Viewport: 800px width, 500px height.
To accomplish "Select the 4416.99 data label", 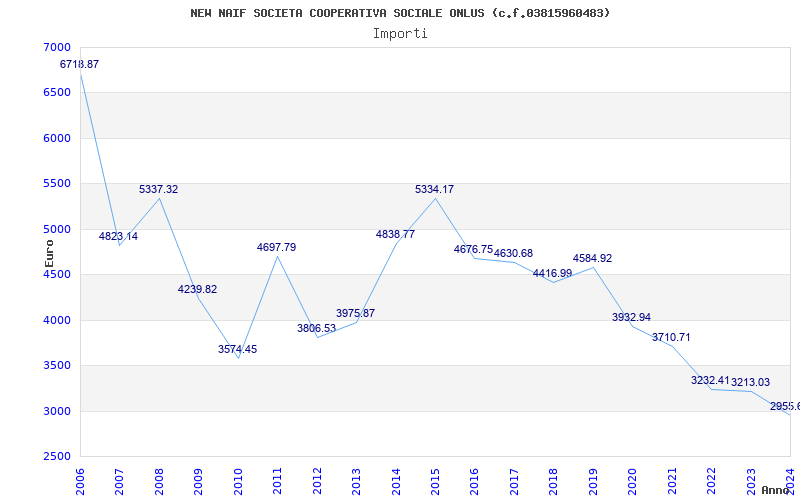I will coord(553,273).
